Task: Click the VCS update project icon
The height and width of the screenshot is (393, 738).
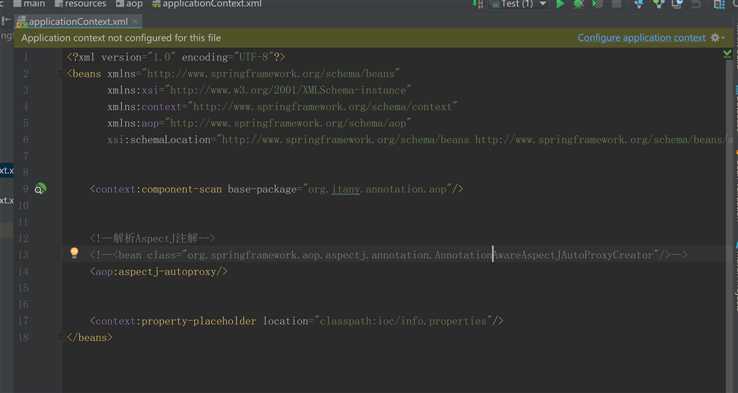Action: click(639, 4)
